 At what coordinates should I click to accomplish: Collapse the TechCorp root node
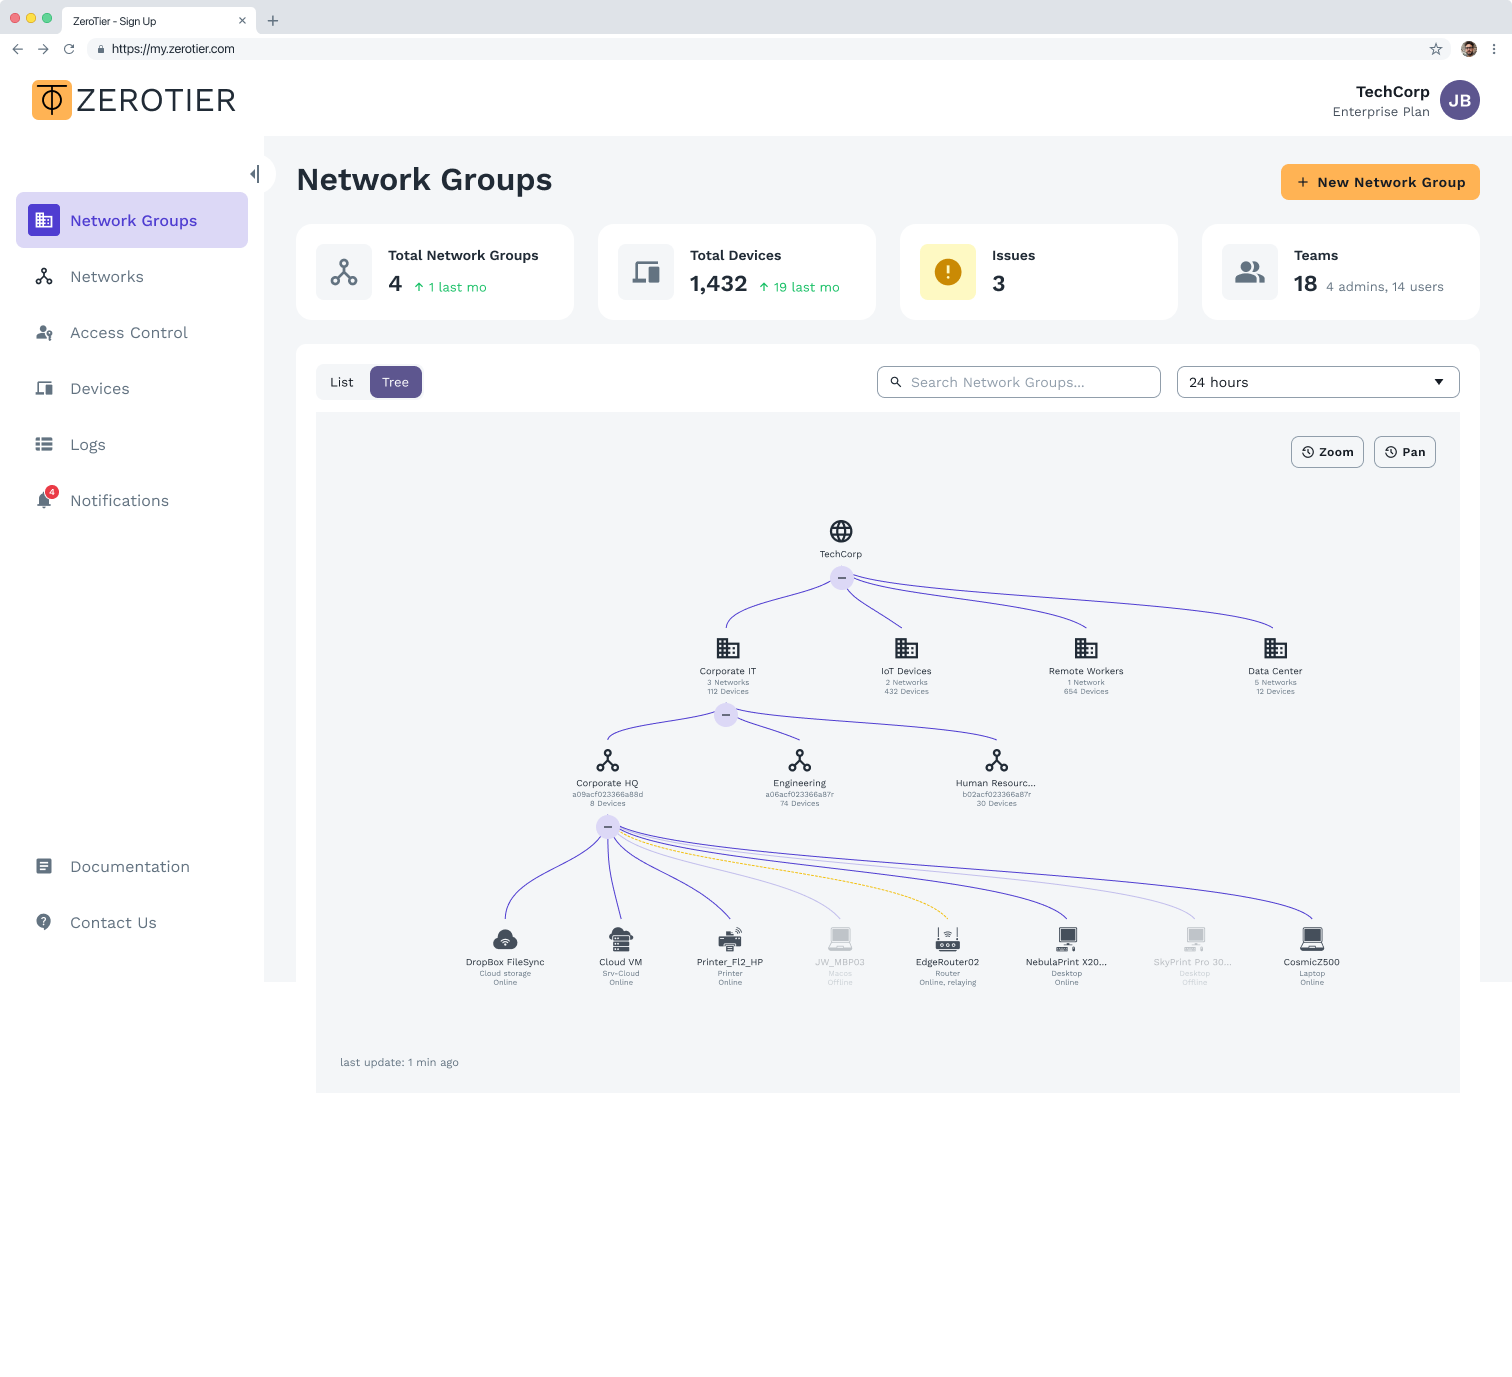pyautogui.click(x=840, y=578)
